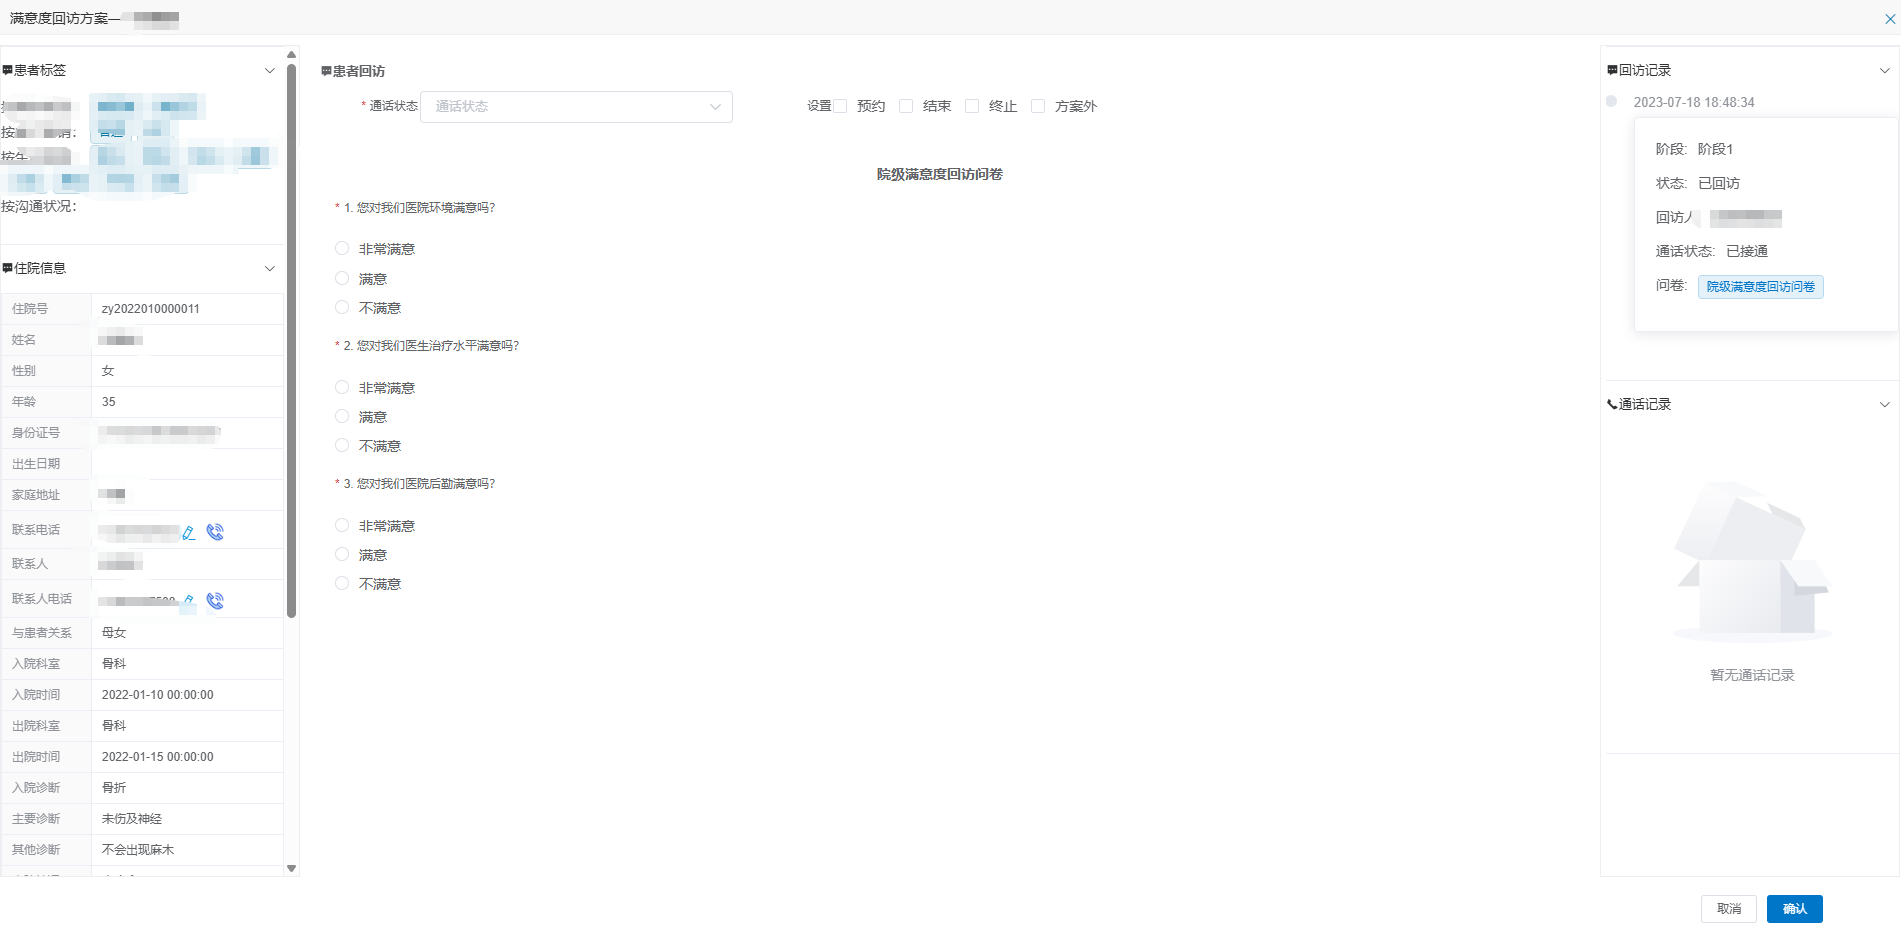The width and height of the screenshot is (1901, 927).
Task: Click the 确认 button
Action: pyautogui.click(x=1794, y=909)
